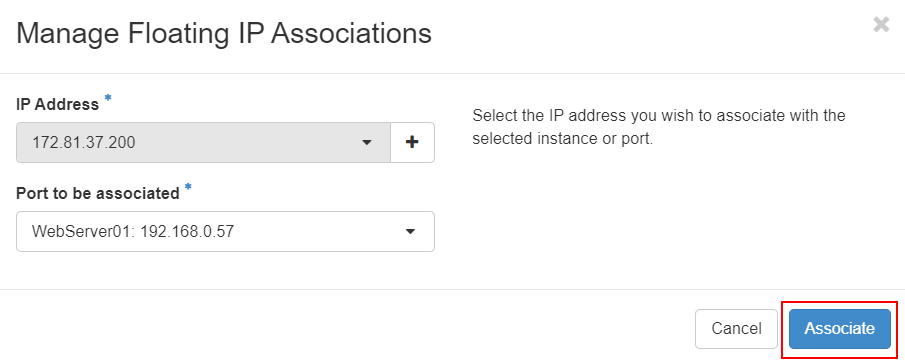Click the plus icon to allocate a new IP
The height and width of the screenshot is (364, 905).
(412, 142)
